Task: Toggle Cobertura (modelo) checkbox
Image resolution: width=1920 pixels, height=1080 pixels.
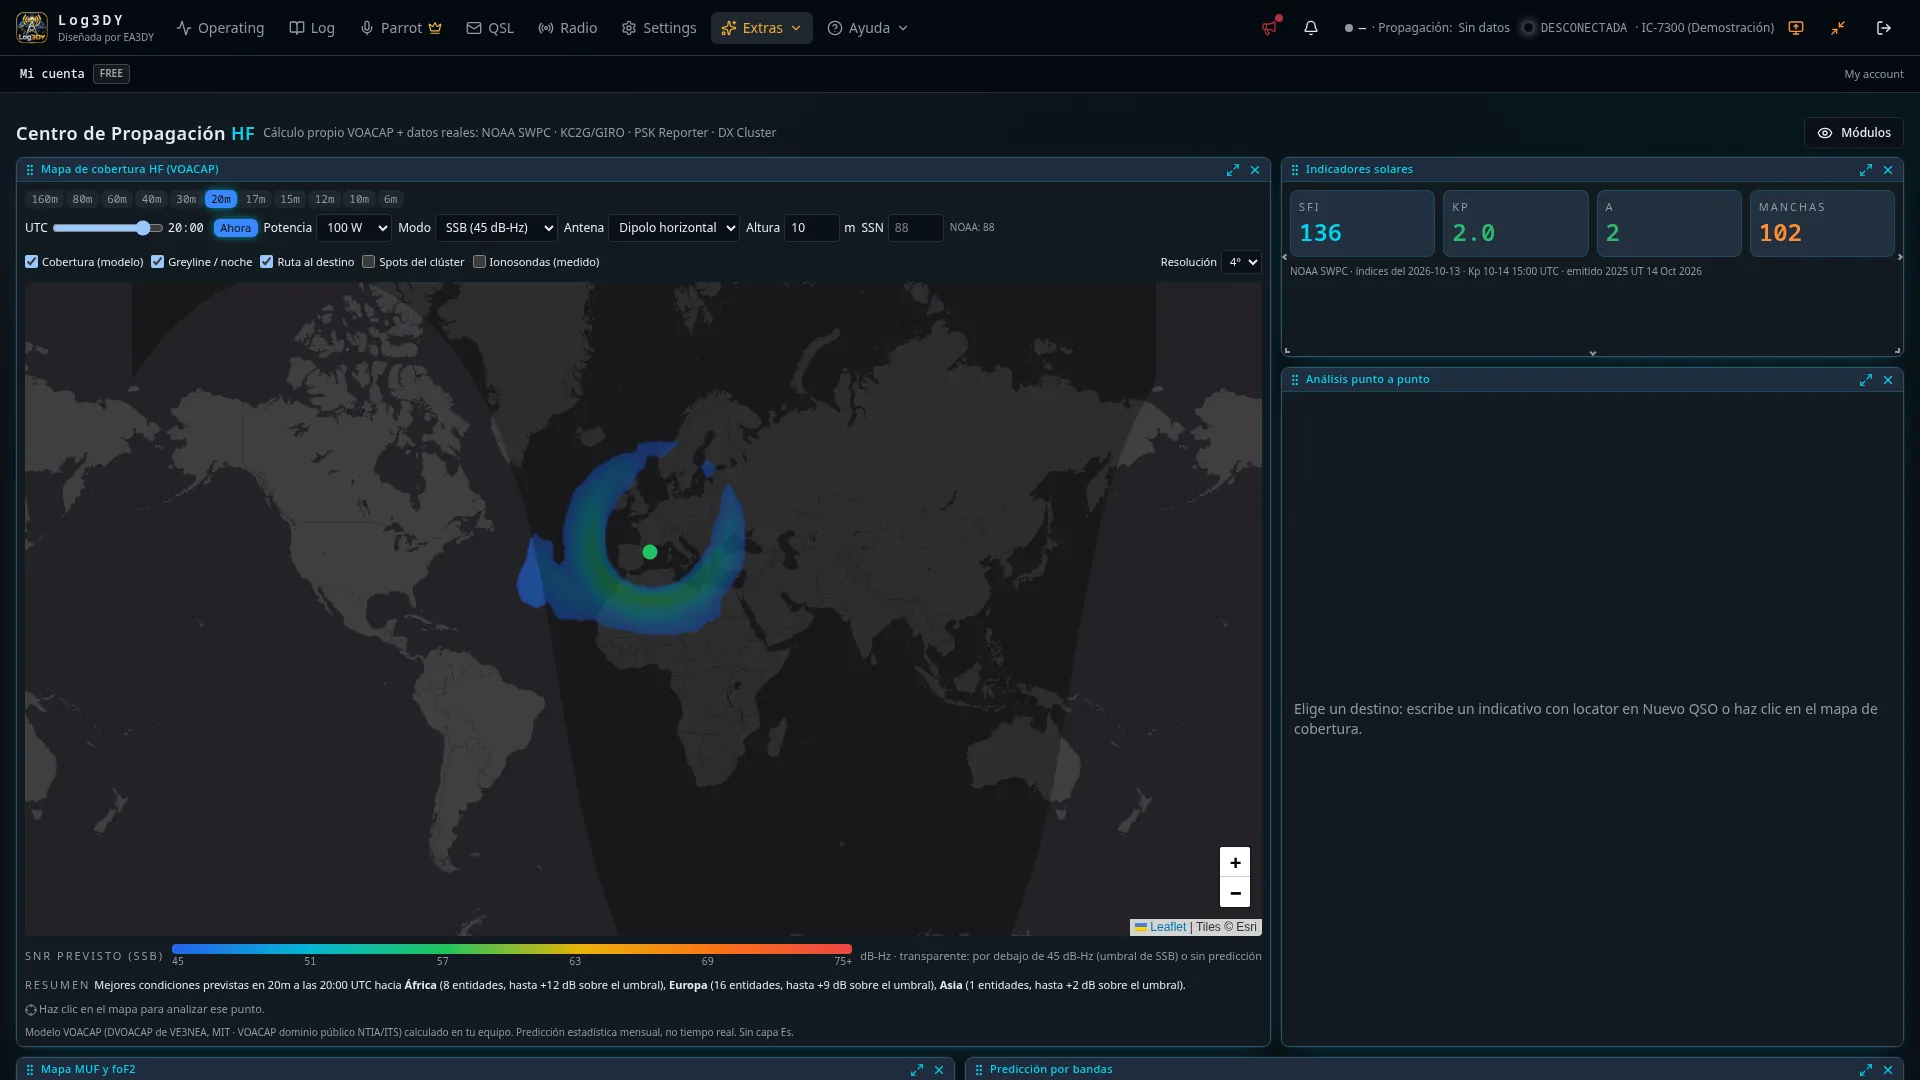Action: pyautogui.click(x=32, y=262)
